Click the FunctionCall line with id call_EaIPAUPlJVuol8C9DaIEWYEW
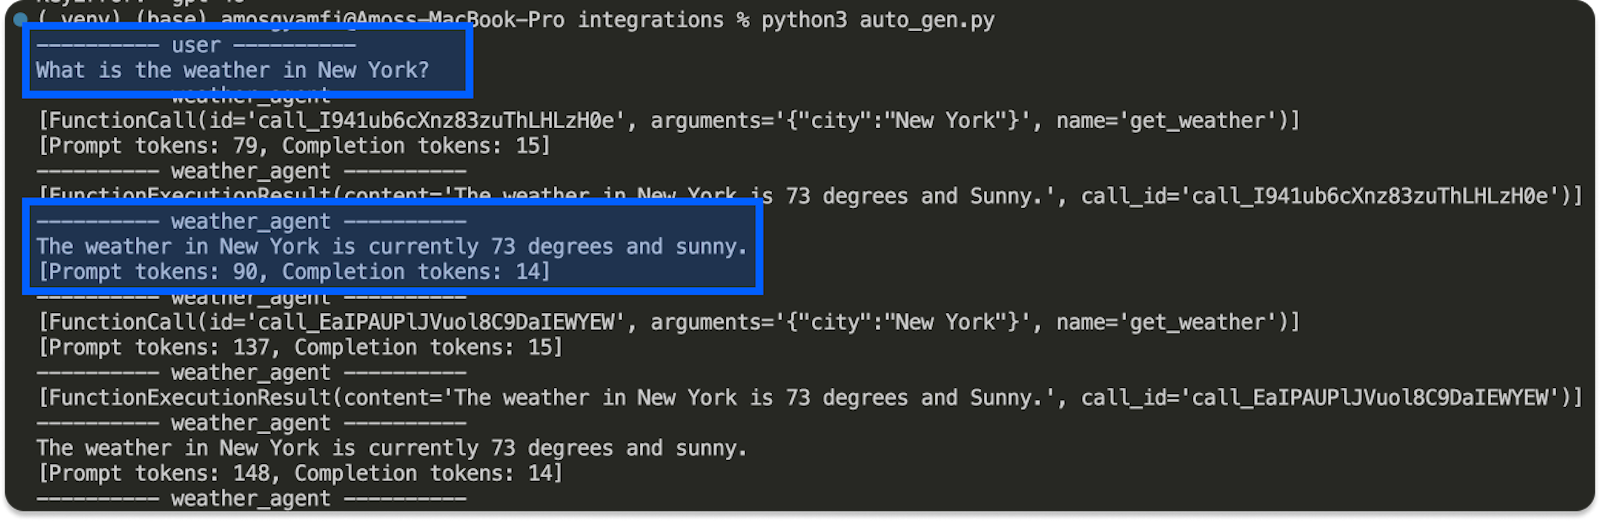The height and width of the screenshot is (521, 1600). 668,322
